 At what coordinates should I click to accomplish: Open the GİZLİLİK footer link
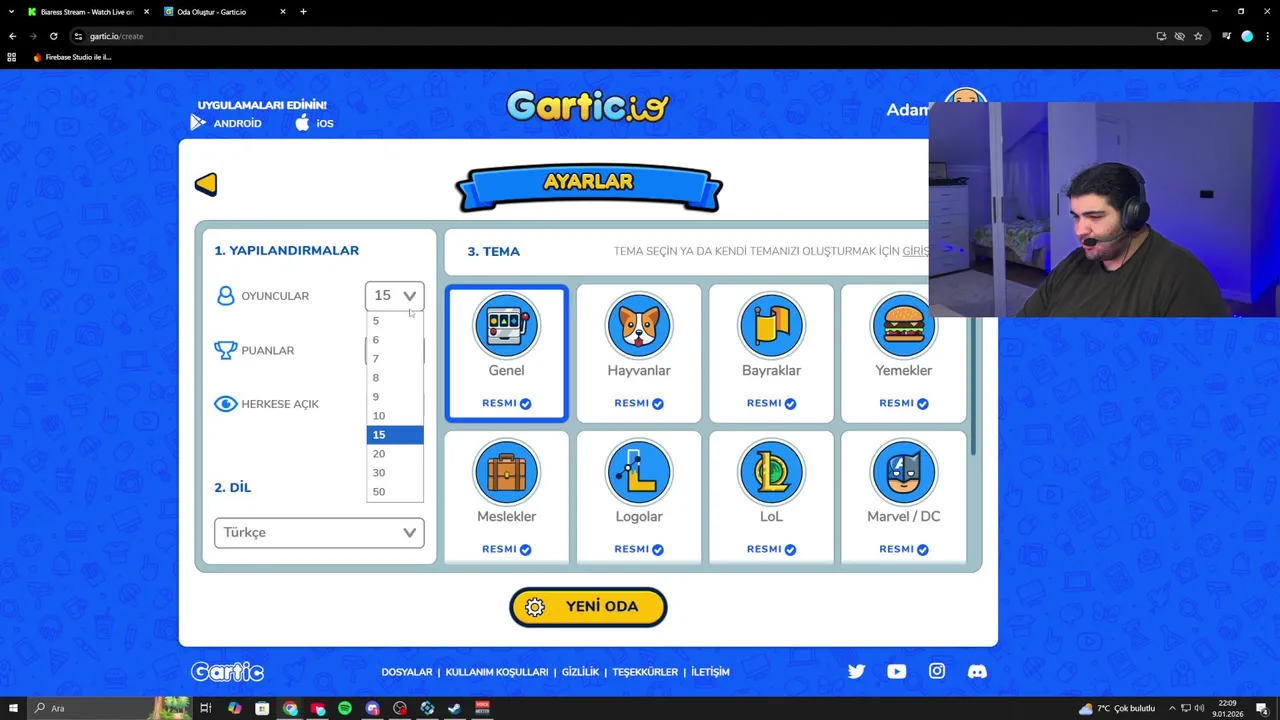(x=580, y=672)
